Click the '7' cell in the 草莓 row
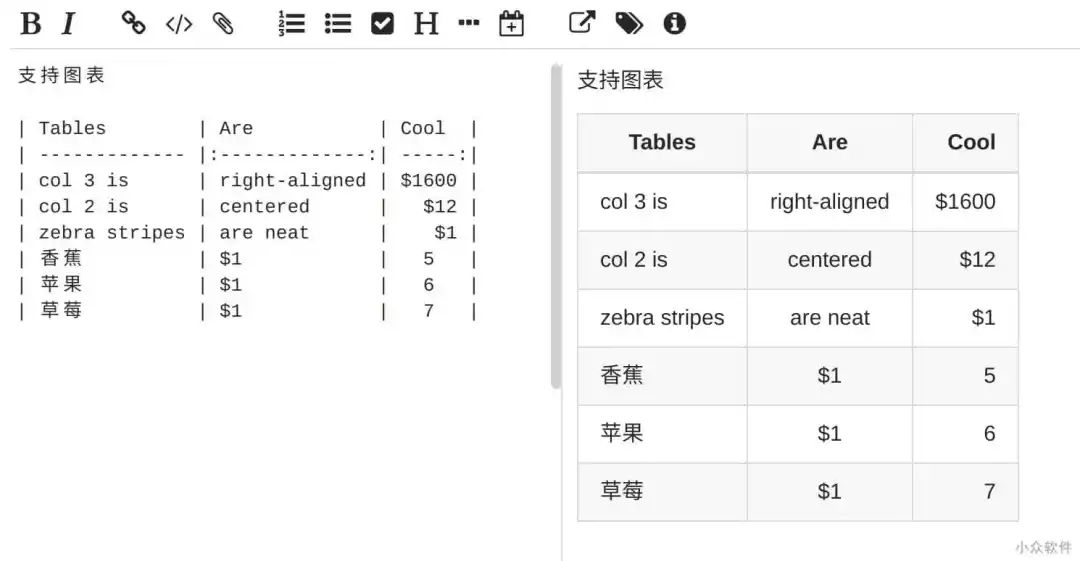The image size is (1080, 561). click(x=965, y=491)
